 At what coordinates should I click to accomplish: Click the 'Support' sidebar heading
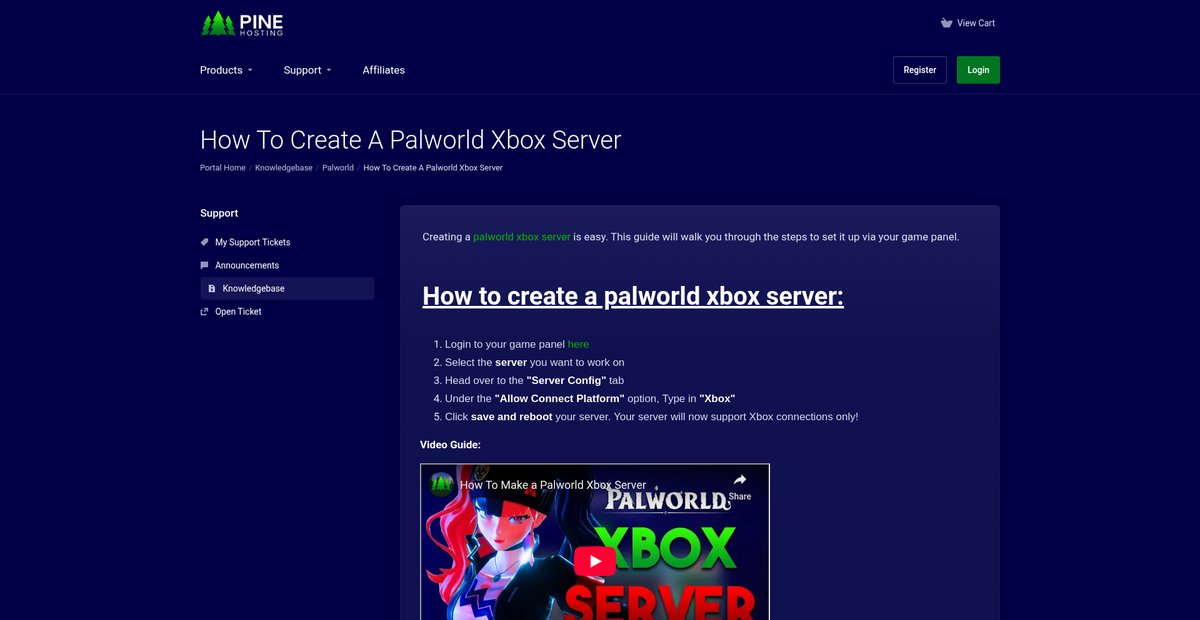[x=219, y=213]
